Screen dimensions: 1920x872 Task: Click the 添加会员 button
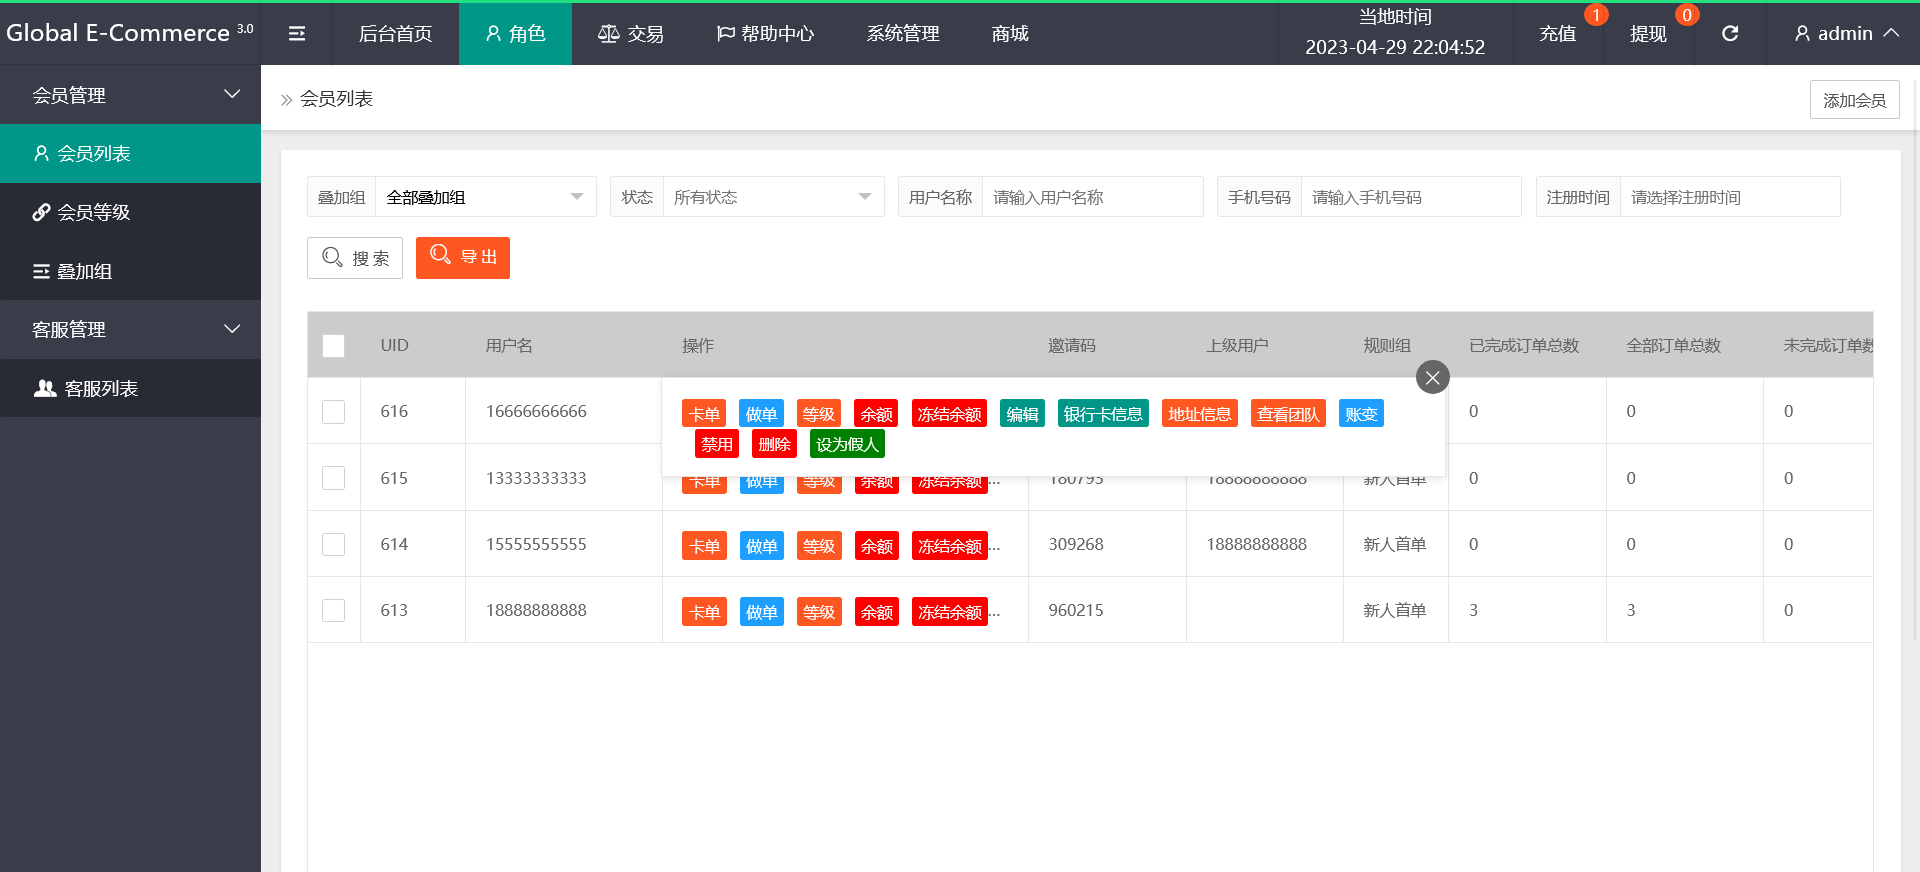tap(1853, 100)
